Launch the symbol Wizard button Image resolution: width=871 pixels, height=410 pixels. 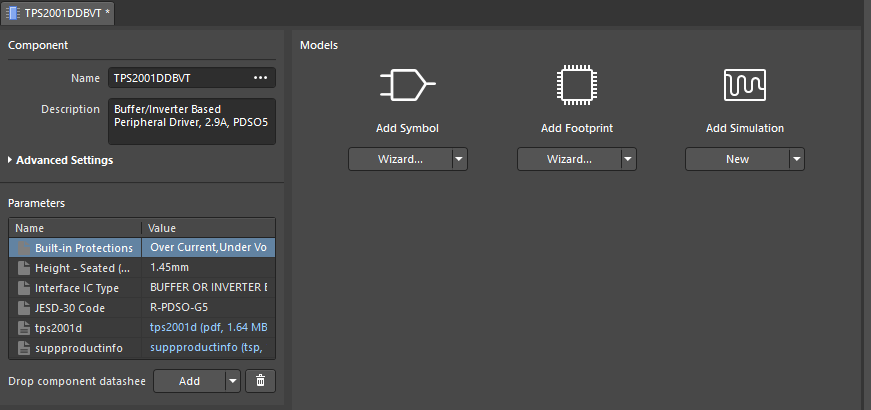[400, 159]
